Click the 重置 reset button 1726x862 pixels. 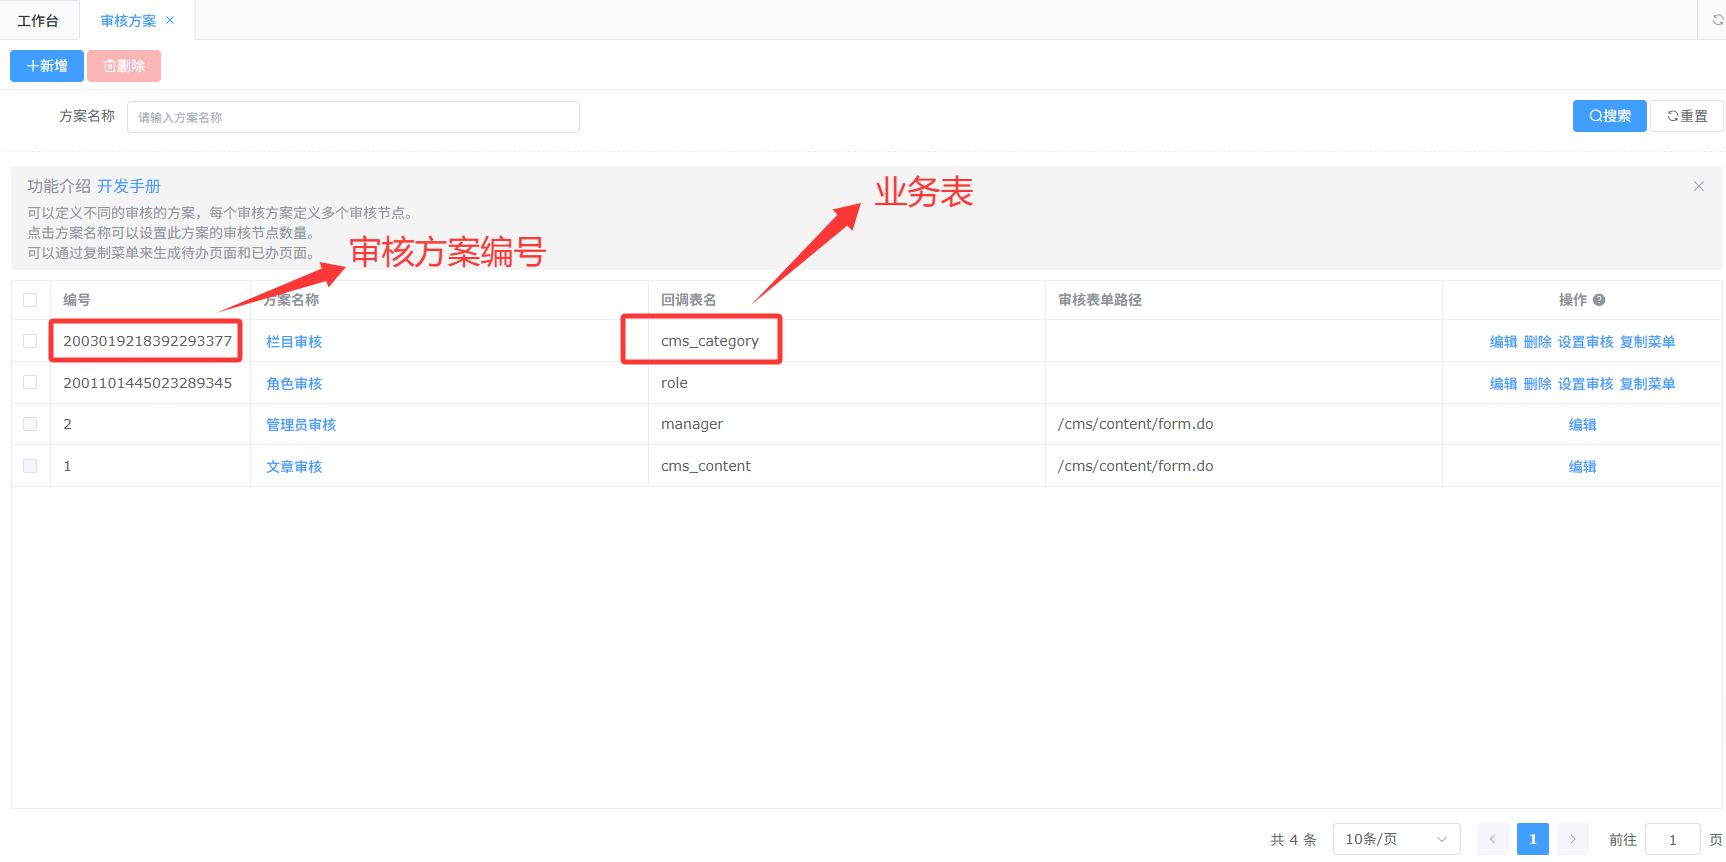[1687, 116]
